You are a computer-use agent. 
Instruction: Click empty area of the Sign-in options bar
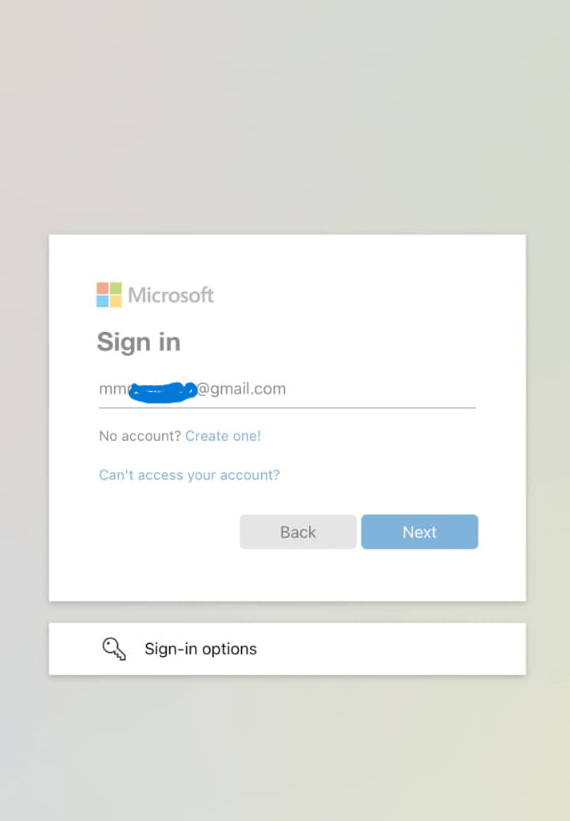[x=393, y=649]
